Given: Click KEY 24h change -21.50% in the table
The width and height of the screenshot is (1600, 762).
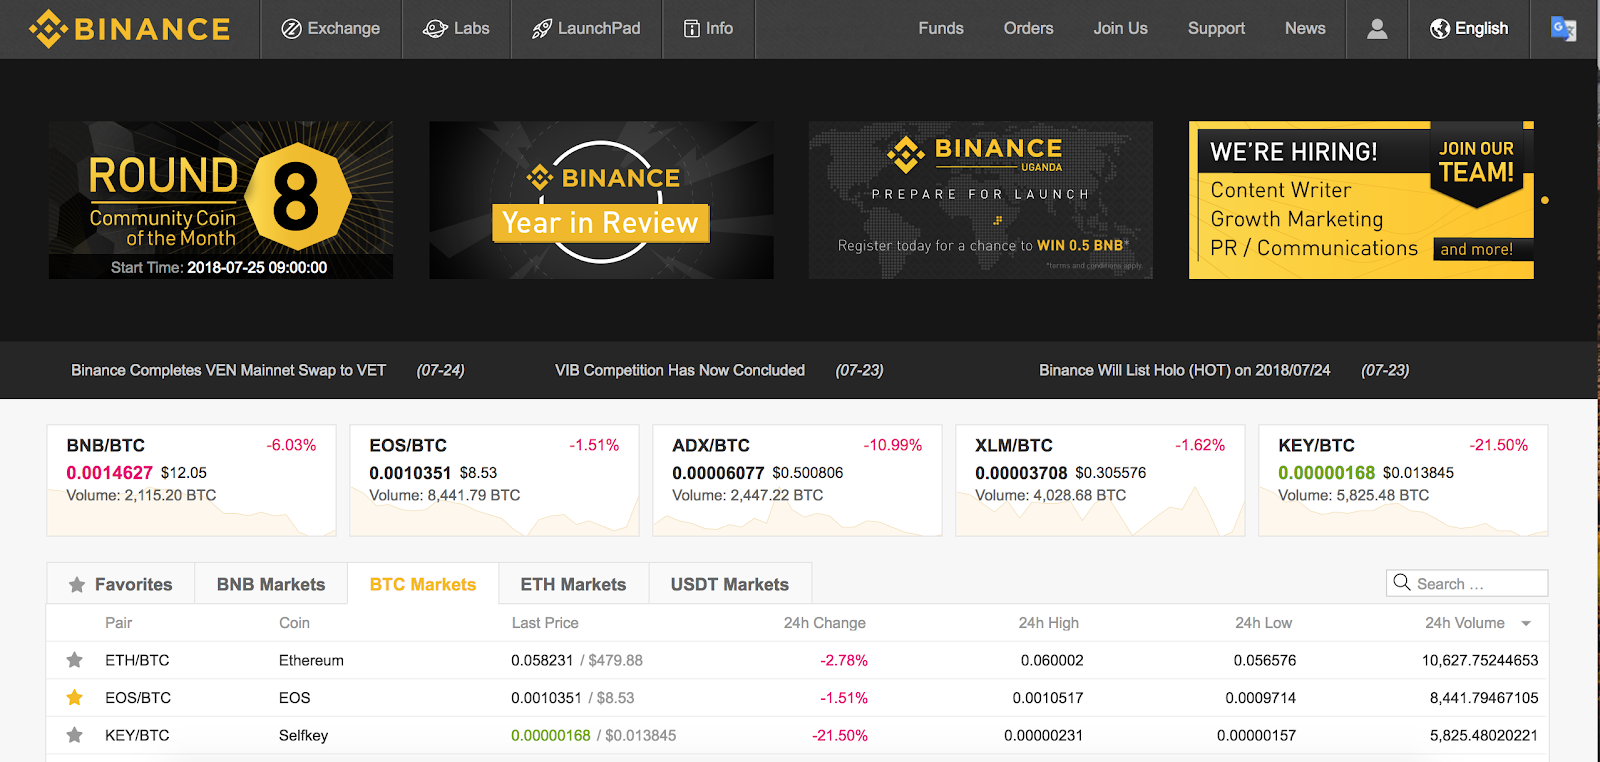Looking at the screenshot, I should click(840, 735).
